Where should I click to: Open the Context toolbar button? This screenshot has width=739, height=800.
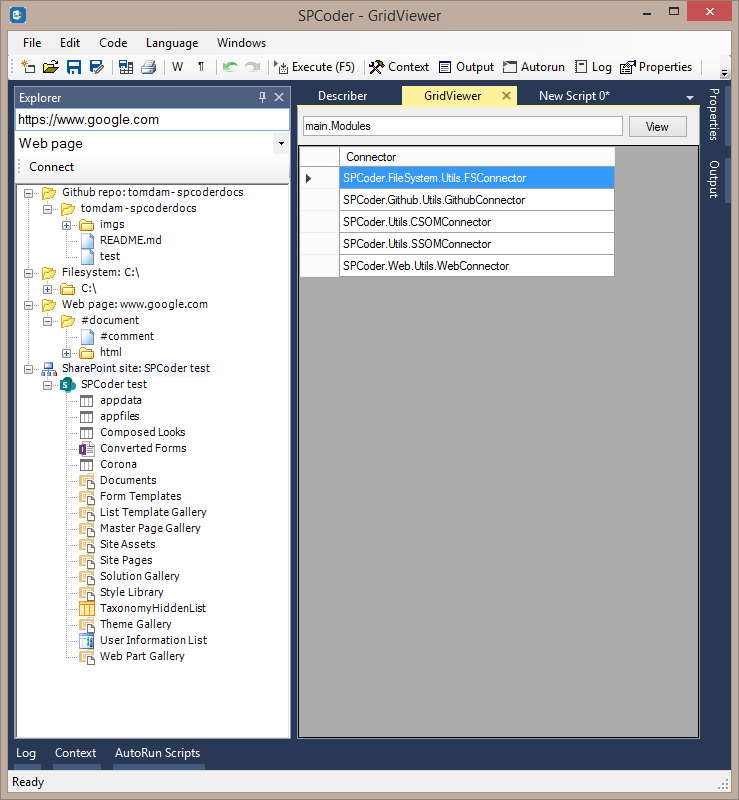[x=399, y=67]
